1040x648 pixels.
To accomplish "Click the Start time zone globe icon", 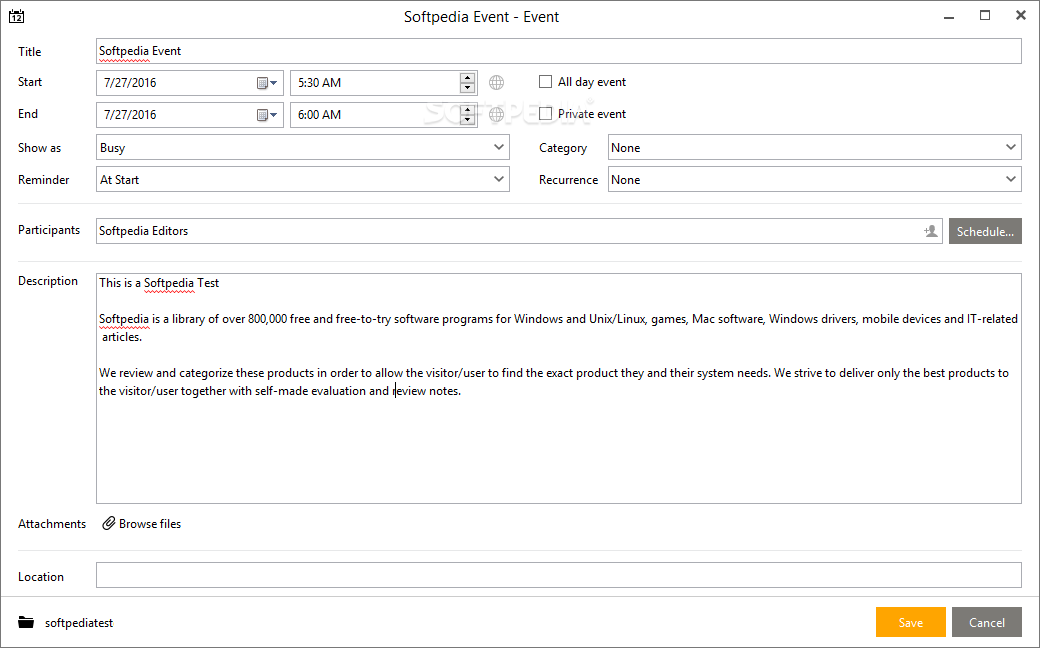I will pyautogui.click(x=496, y=82).
